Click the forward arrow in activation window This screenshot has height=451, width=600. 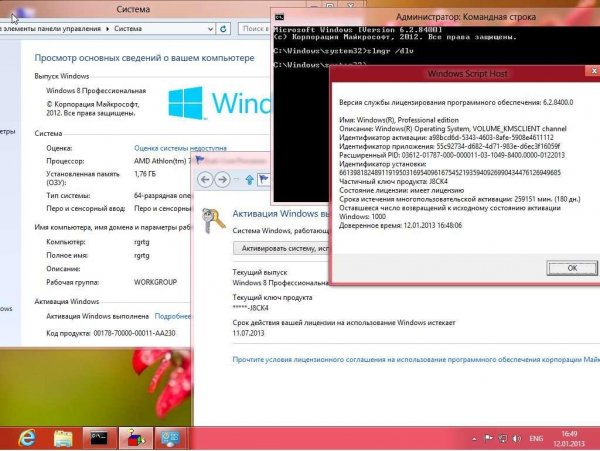(222, 179)
